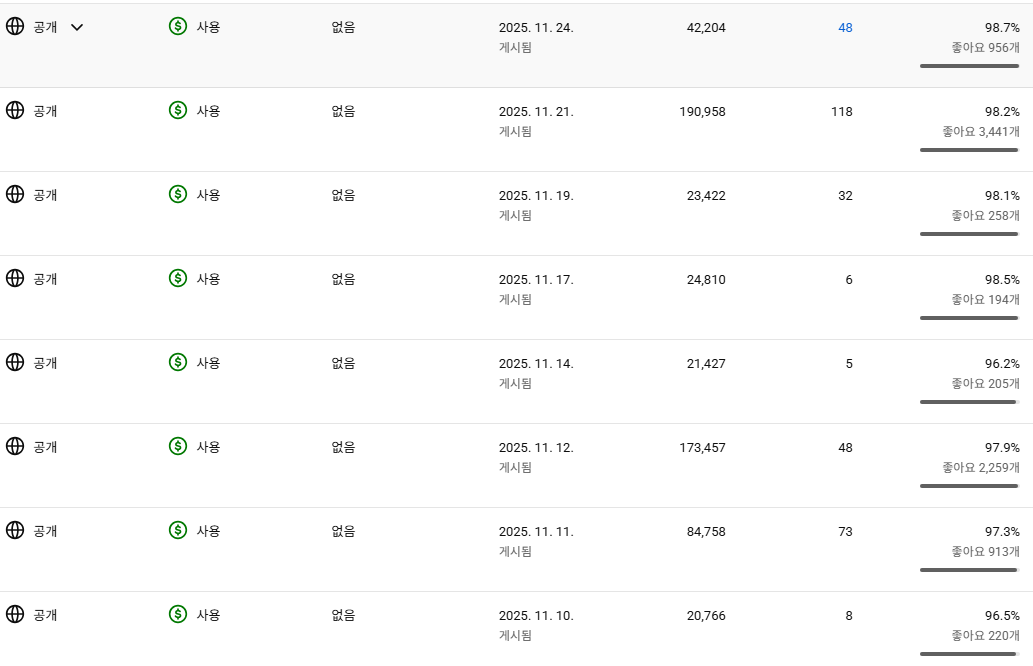Click the like ratio bar under 좋아요 2,259개
Viewport: 1033px width, 666px height.
(969, 486)
